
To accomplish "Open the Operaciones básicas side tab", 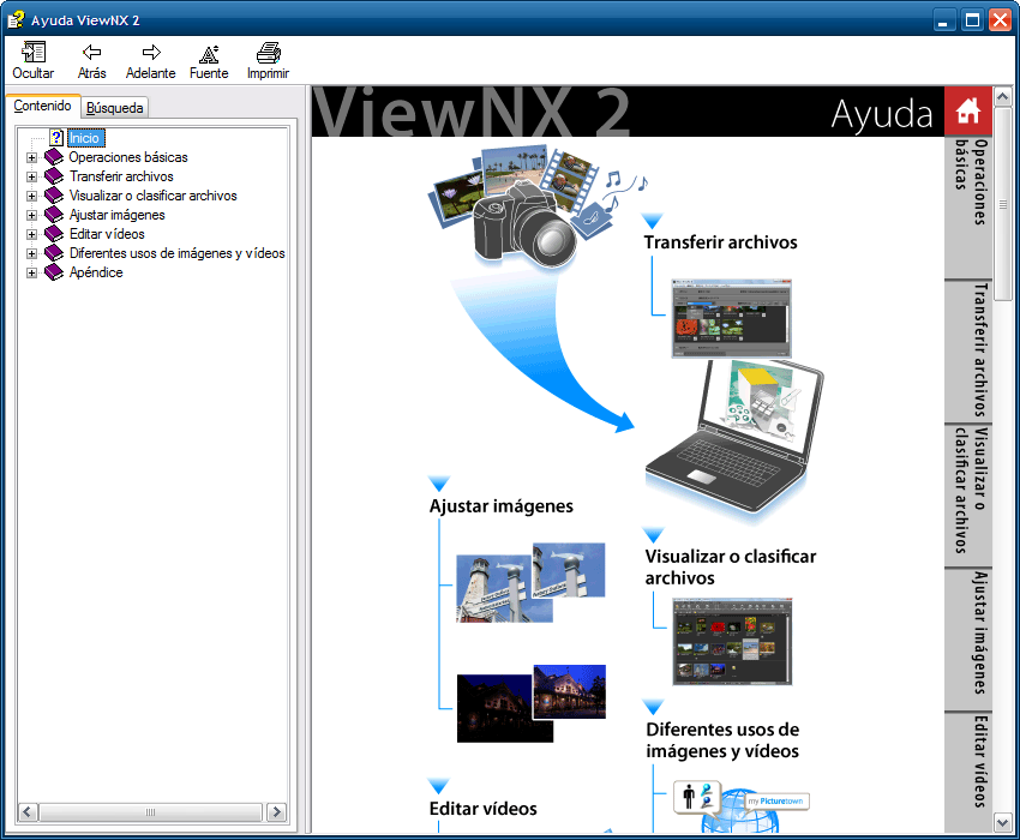I will pos(969,208).
